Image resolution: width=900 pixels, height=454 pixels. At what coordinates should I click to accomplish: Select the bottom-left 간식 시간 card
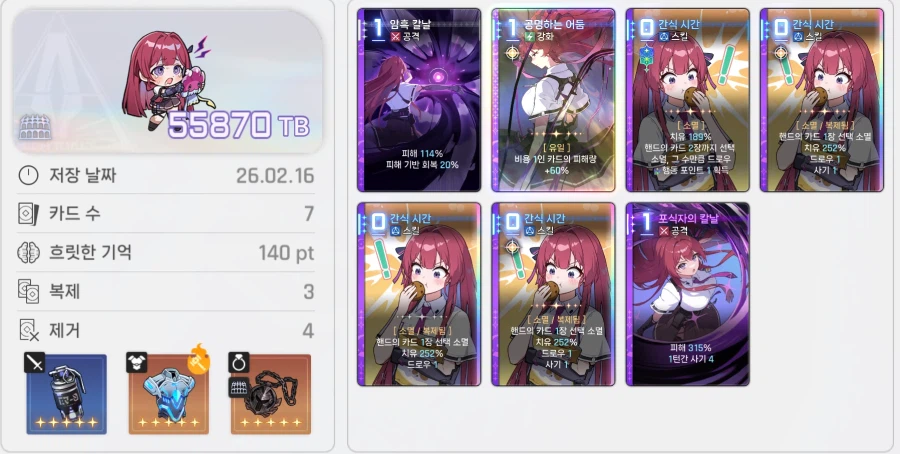419,294
